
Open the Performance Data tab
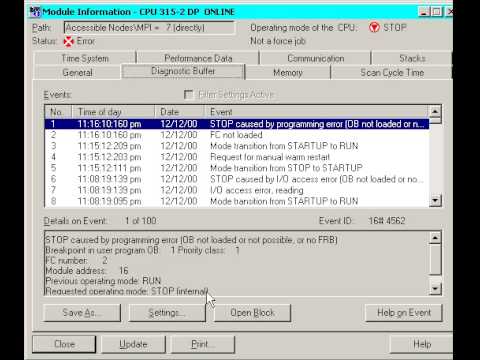pos(198,58)
